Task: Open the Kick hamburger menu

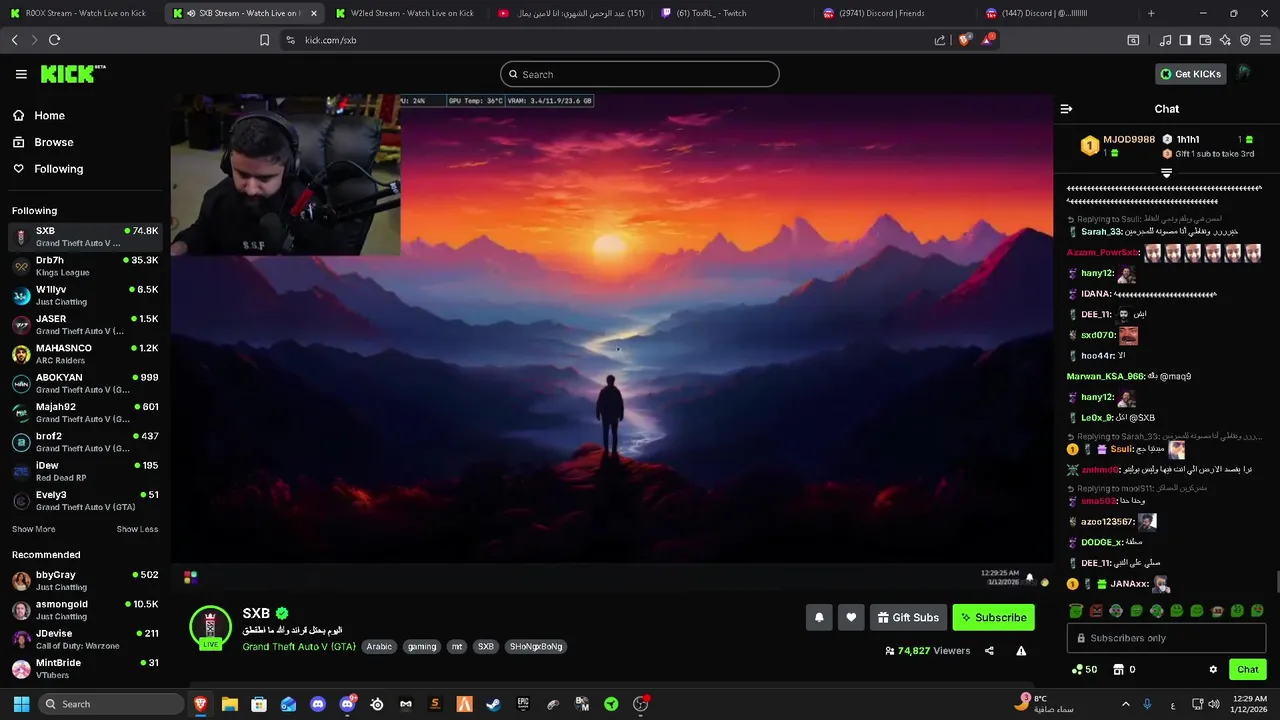Action: click(x=21, y=74)
